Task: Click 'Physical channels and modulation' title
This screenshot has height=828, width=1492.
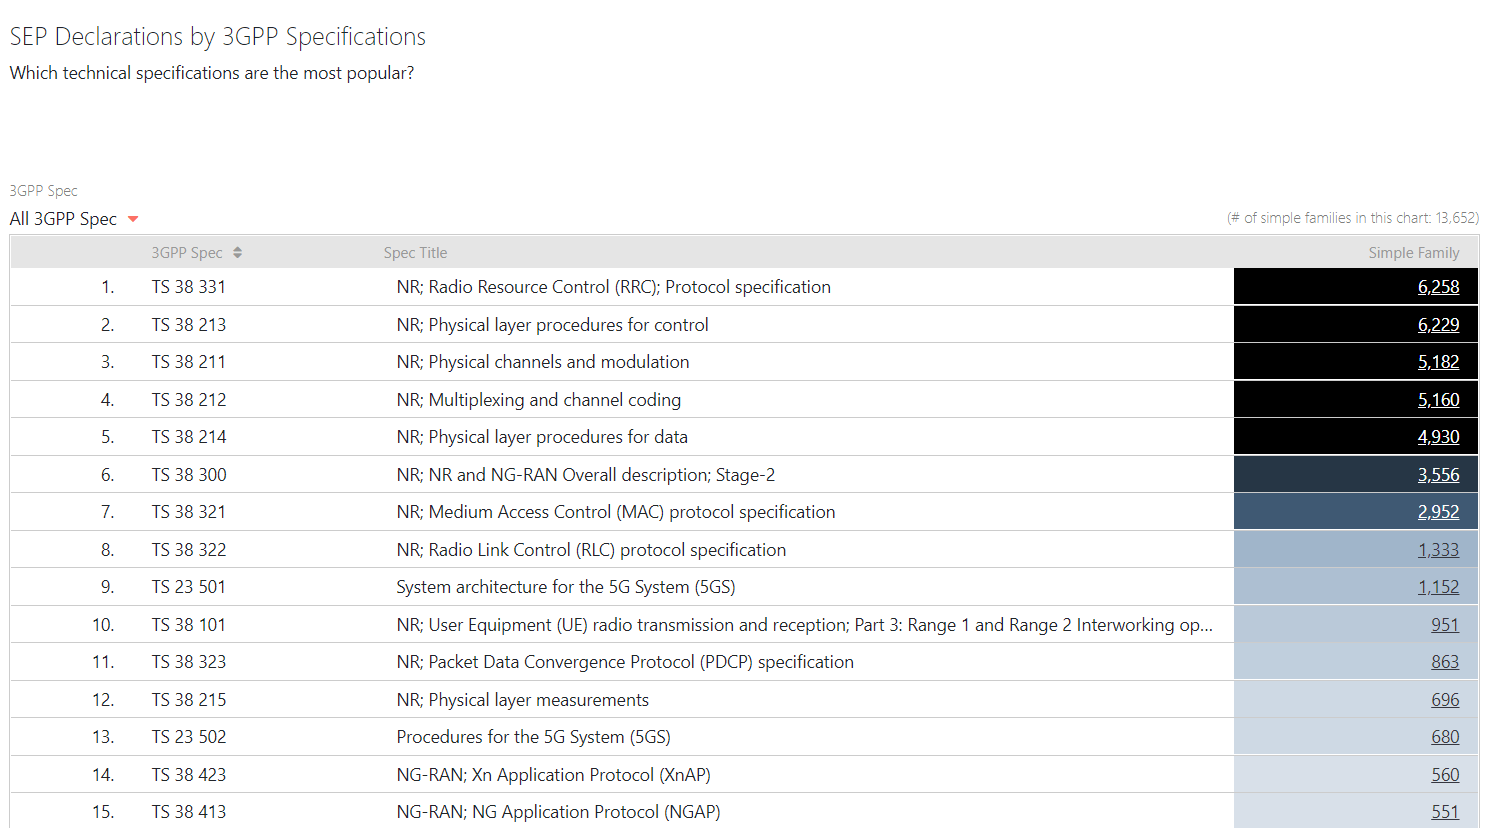Action: (x=543, y=362)
